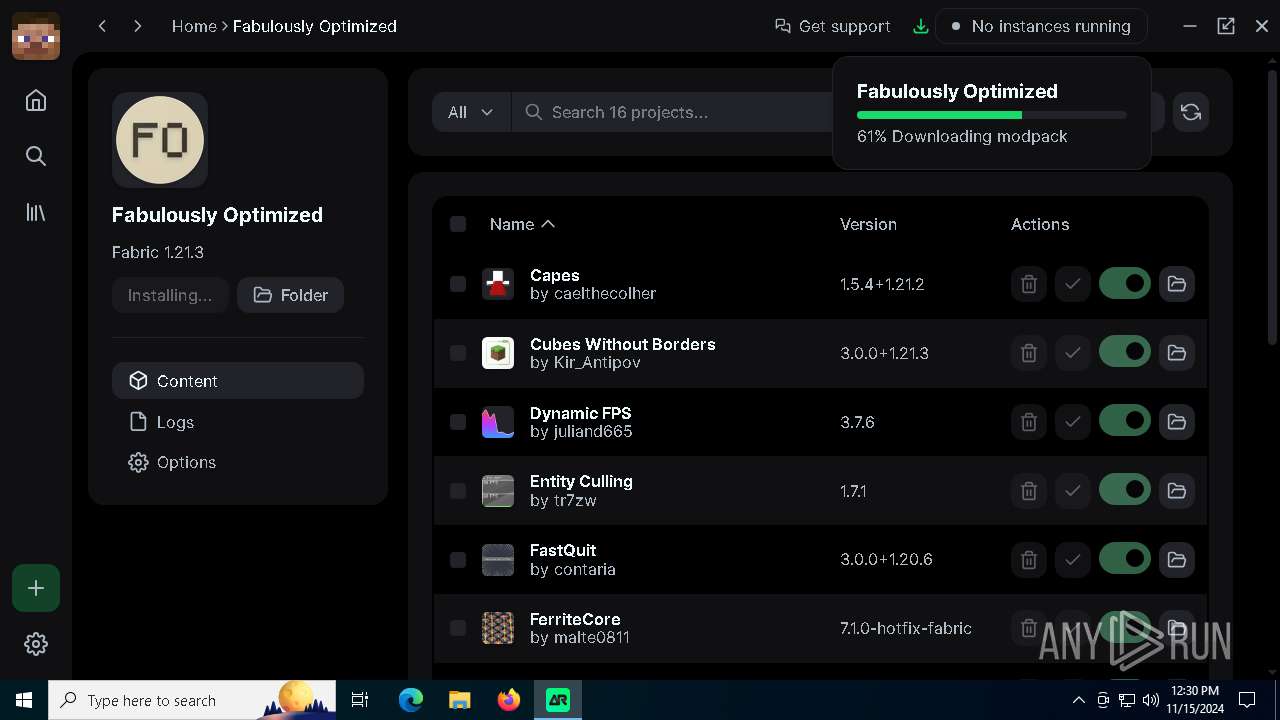The width and height of the screenshot is (1280, 720).
Task: Open the notification center icon
Action: [x=1247, y=700]
